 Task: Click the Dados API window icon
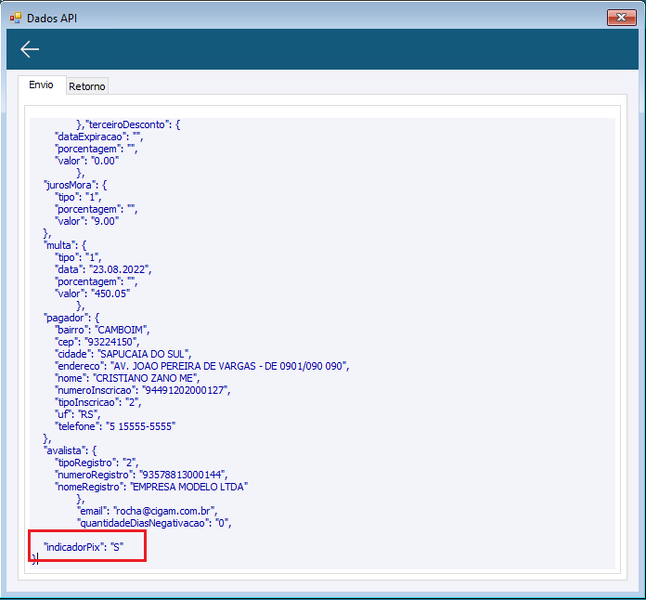(x=15, y=18)
